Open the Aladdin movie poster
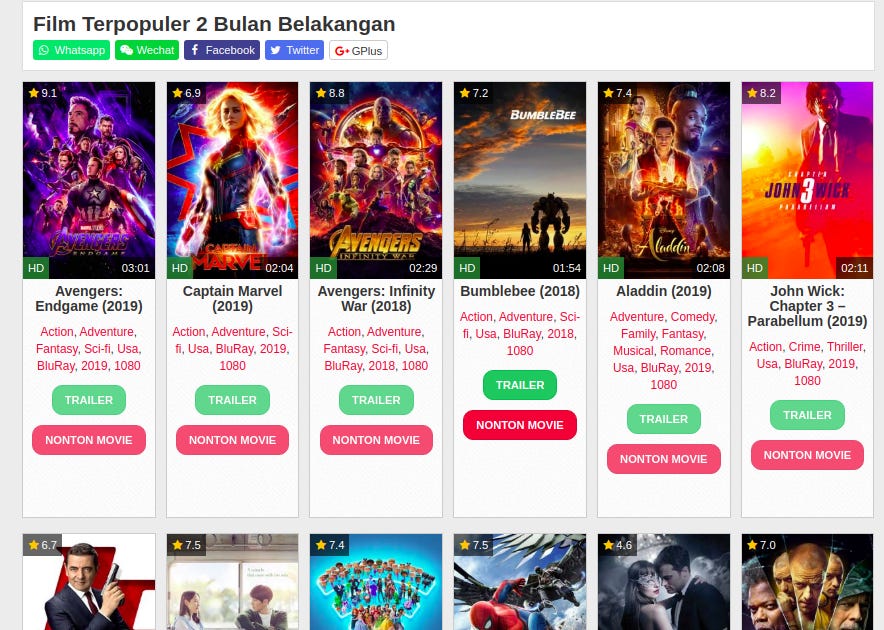884x630 pixels. pyautogui.click(x=664, y=180)
